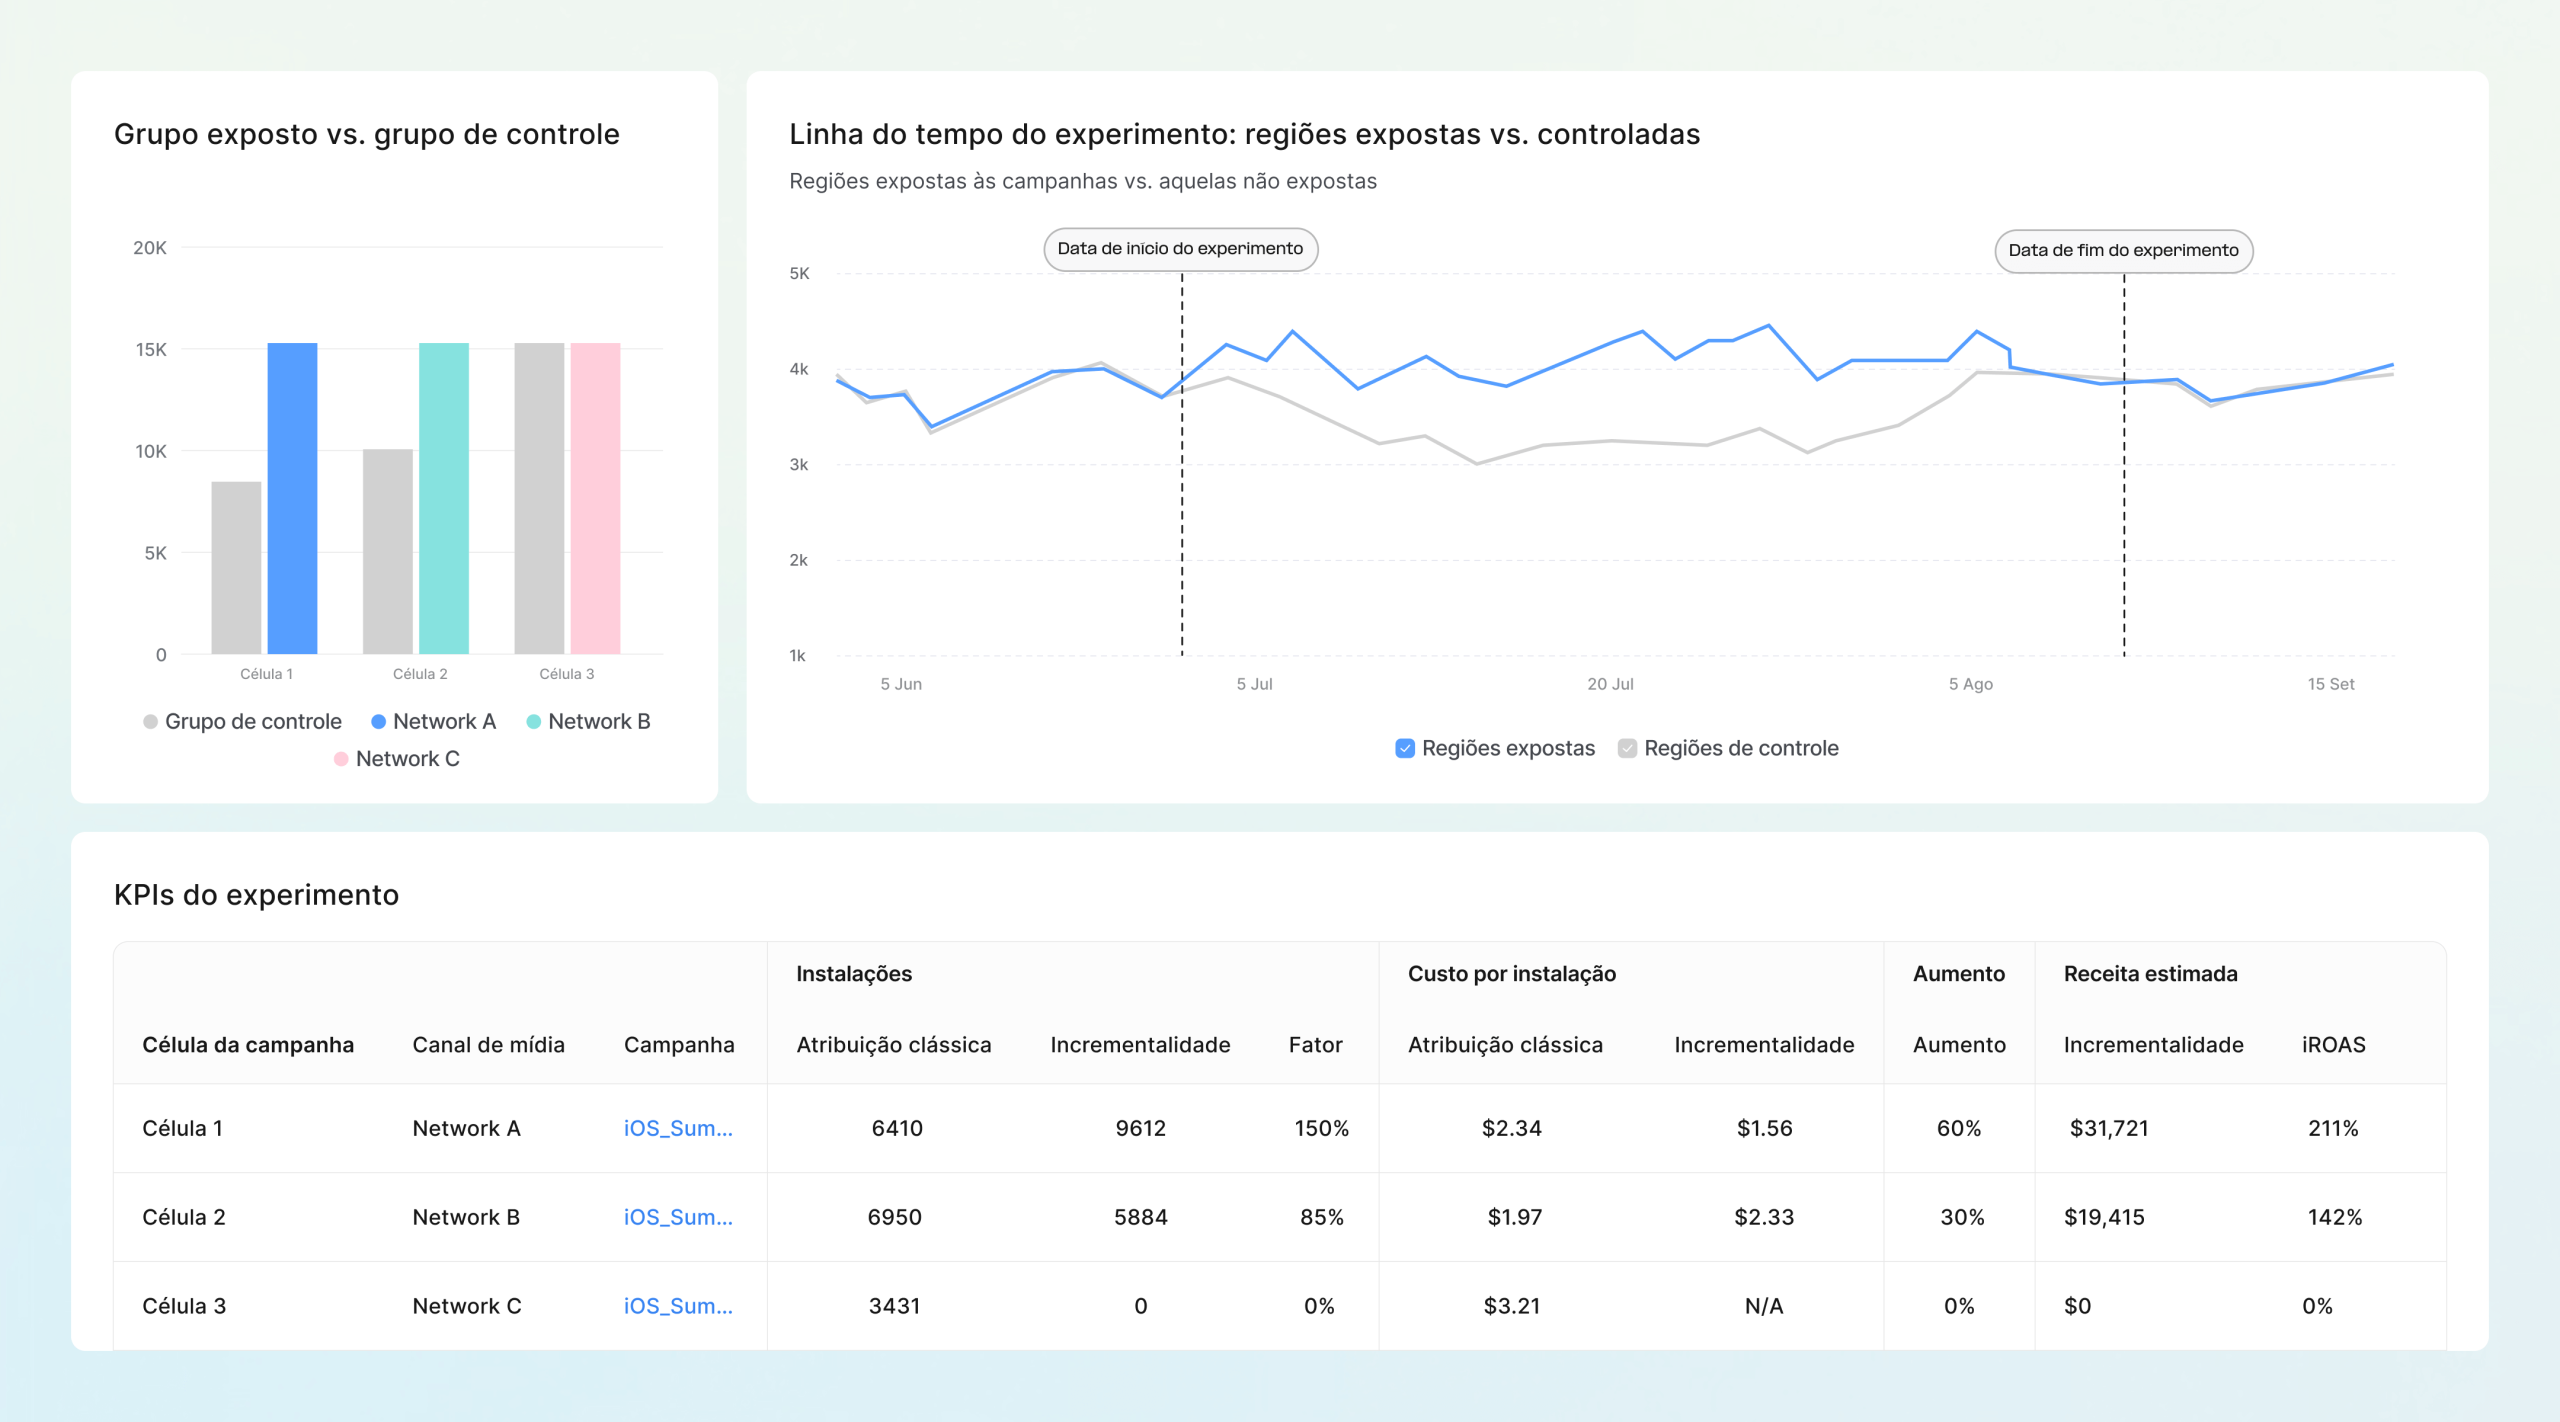The image size is (2560, 1422).
Task: Click the Instalações column group header
Action: click(x=854, y=973)
